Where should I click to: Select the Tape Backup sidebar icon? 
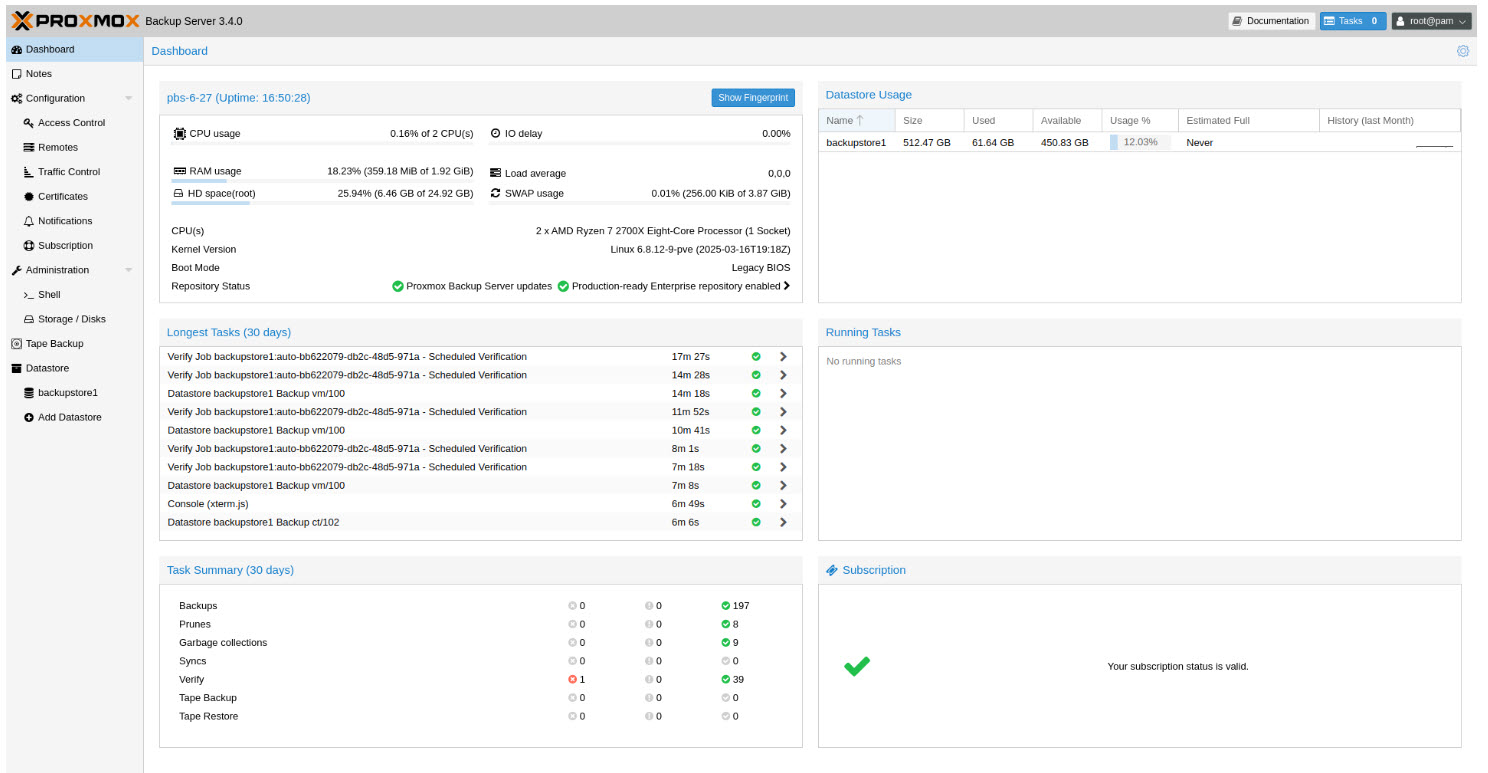coord(16,344)
